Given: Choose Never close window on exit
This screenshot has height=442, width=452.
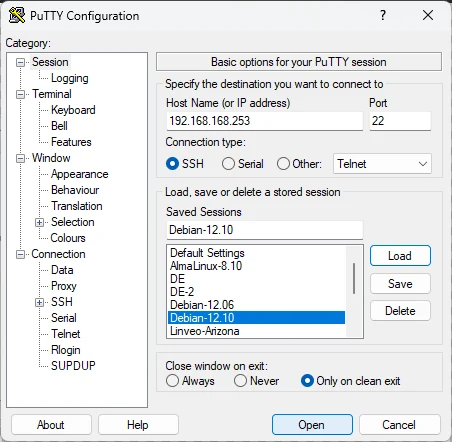Looking at the screenshot, I should 240,381.
